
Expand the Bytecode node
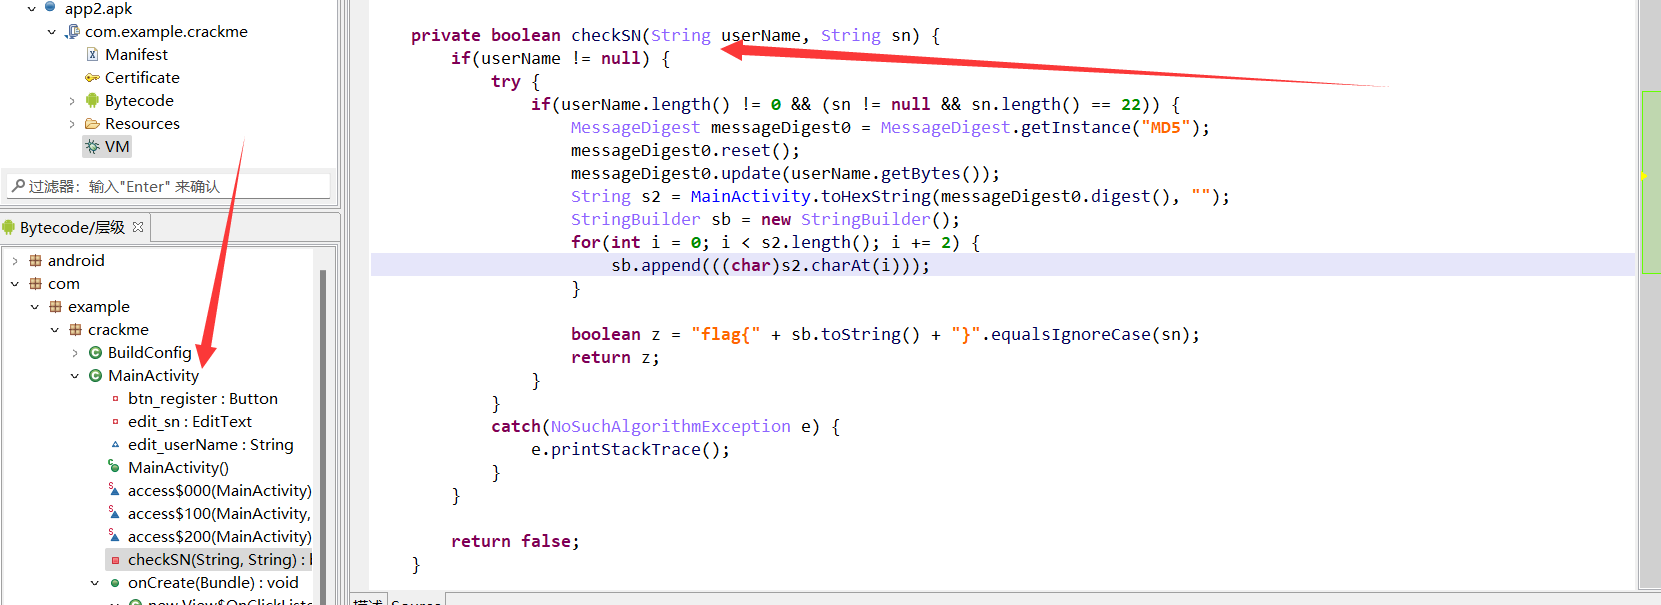72,101
